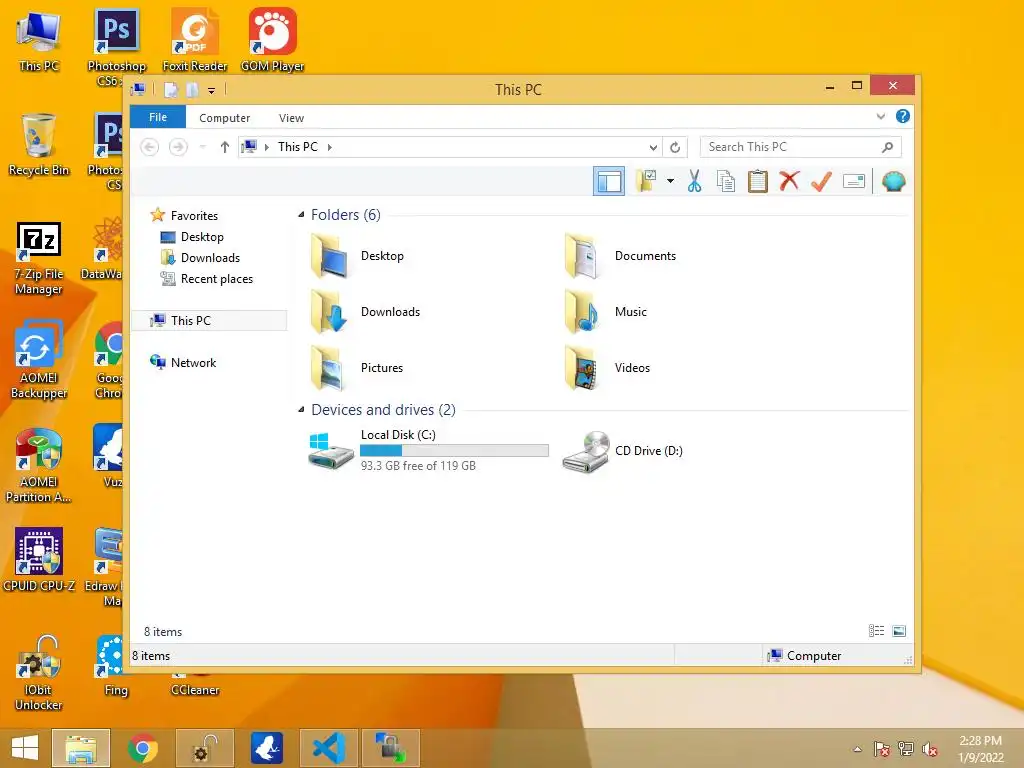Select This PC in navigation pane
1024x768 pixels.
coord(210,321)
